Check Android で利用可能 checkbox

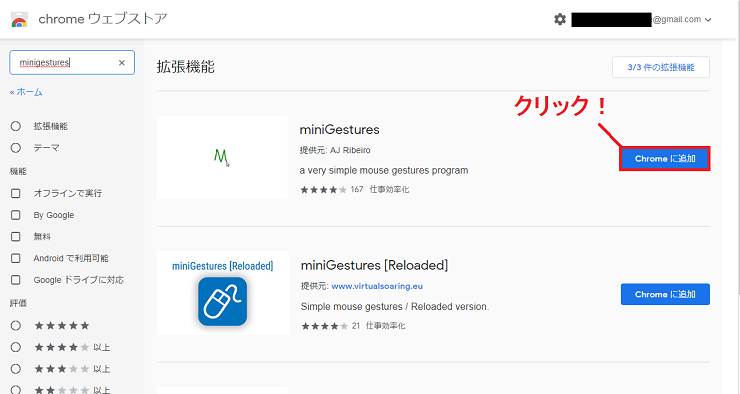16,258
